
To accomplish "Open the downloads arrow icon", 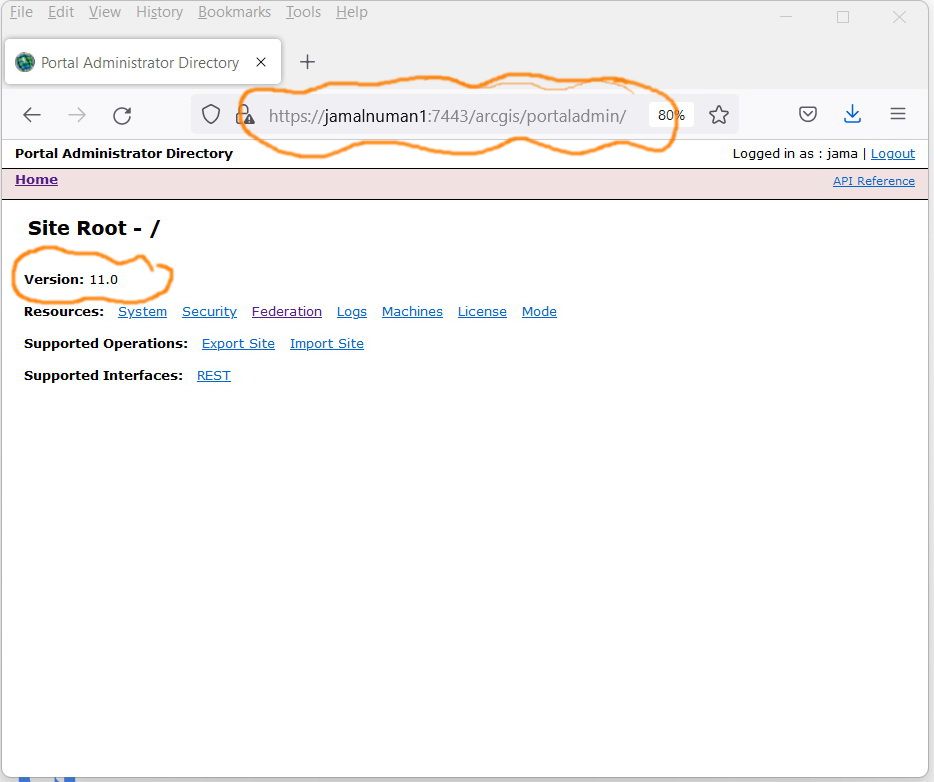I will pyautogui.click(x=852, y=114).
